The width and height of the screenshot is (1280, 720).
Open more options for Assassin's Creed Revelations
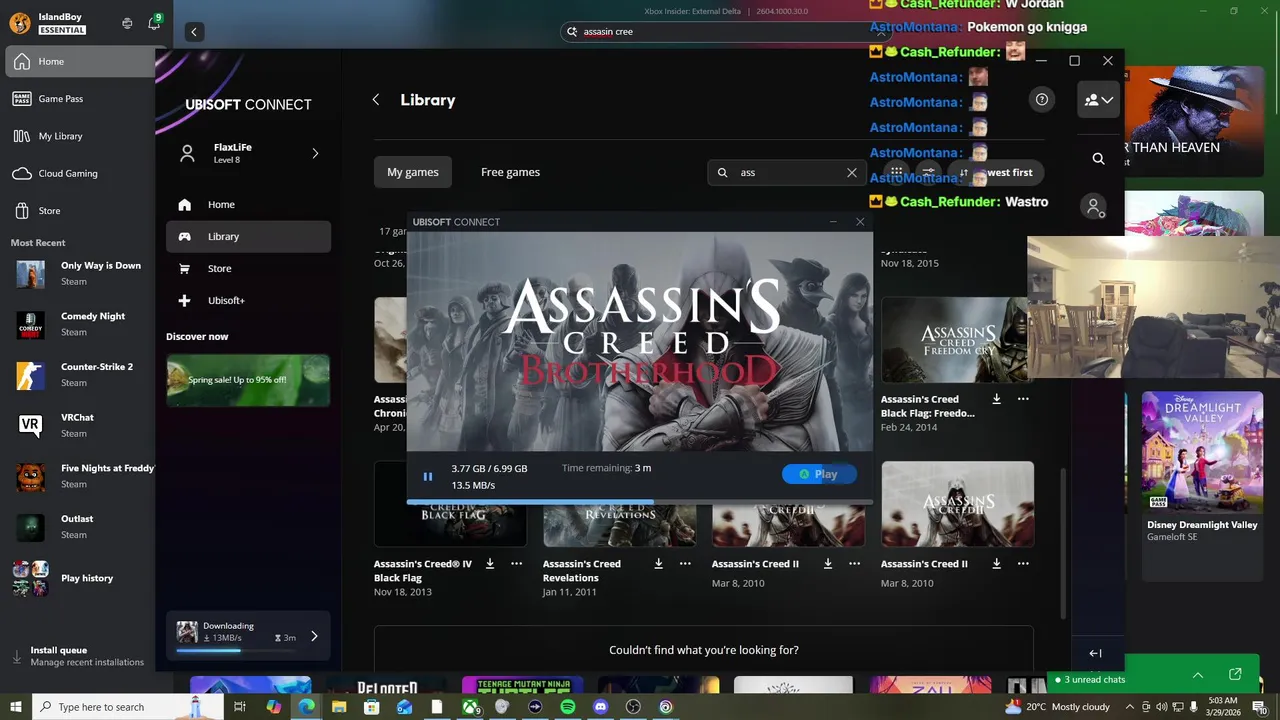pos(685,564)
